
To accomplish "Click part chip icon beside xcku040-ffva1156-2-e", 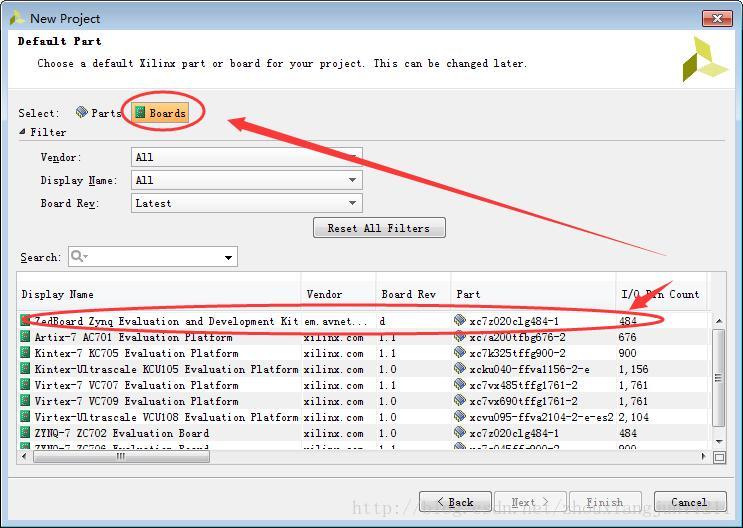I will [x=460, y=368].
